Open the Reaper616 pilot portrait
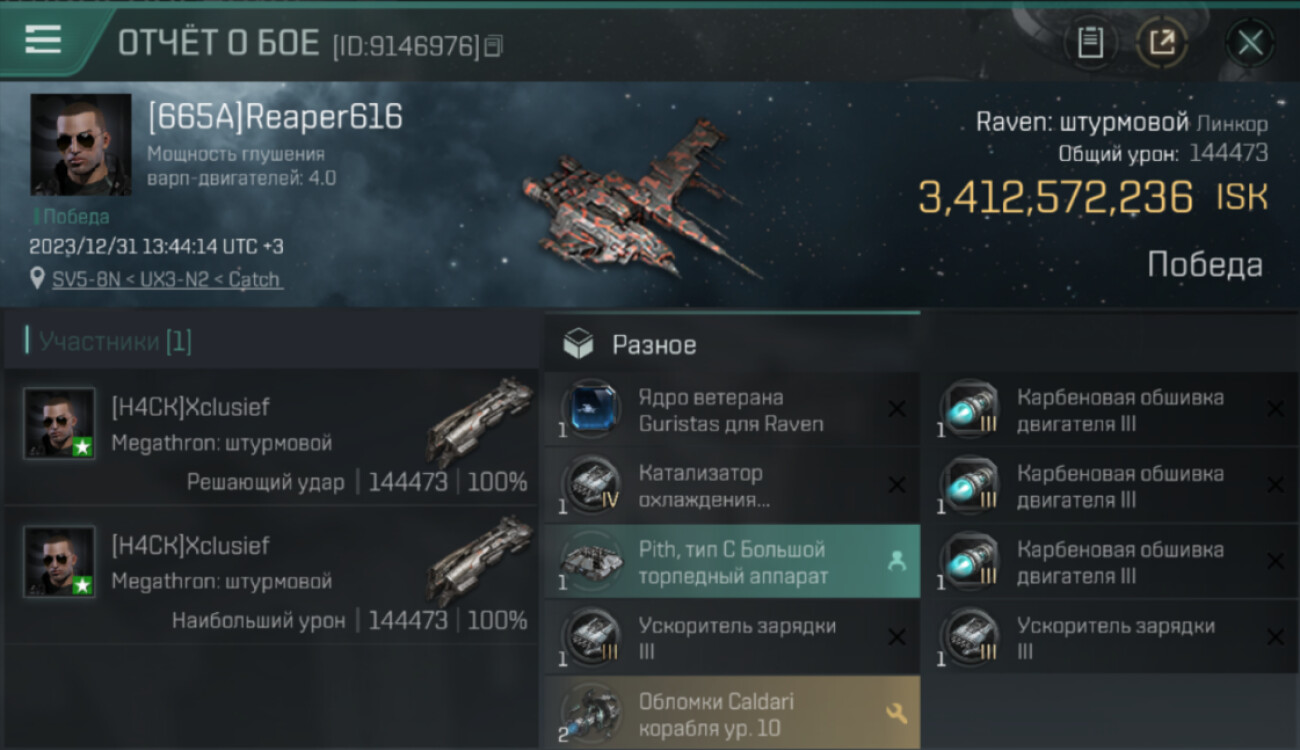 click(81, 144)
